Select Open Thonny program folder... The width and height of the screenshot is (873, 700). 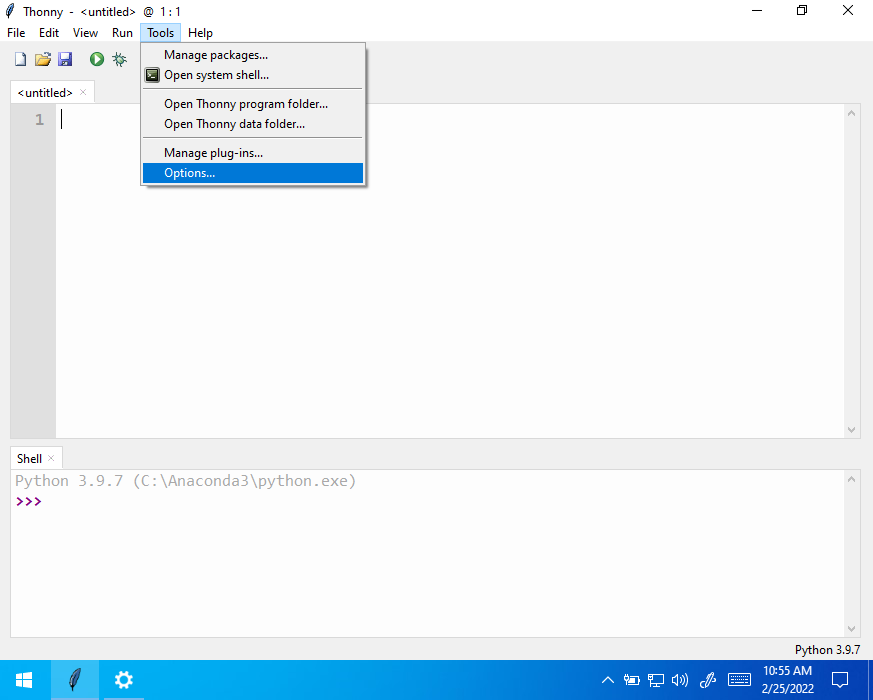(x=253, y=104)
